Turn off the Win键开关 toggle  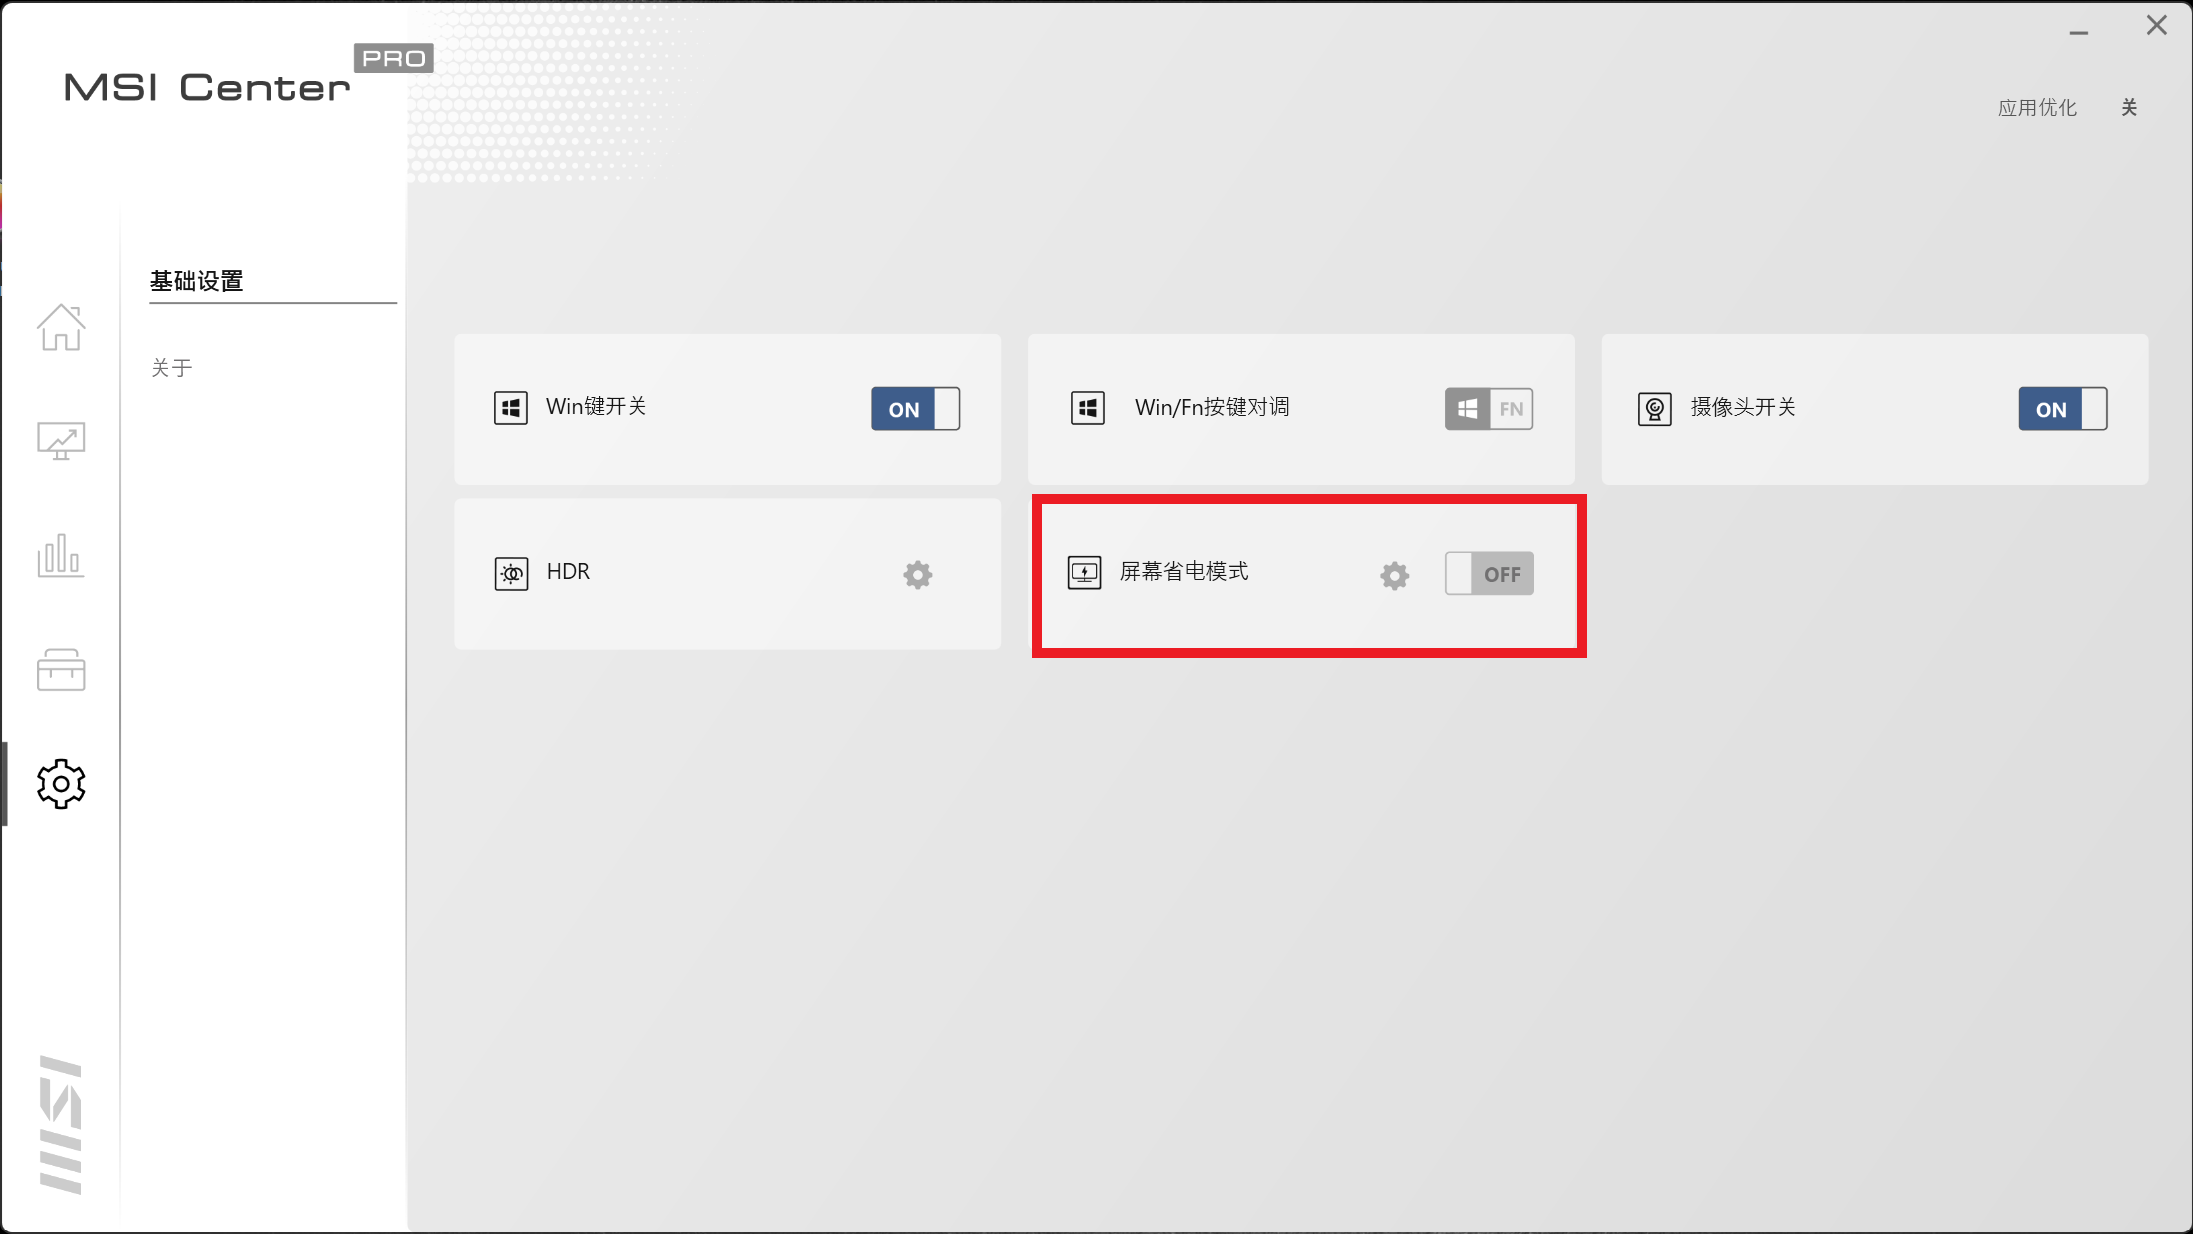click(x=915, y=409)
